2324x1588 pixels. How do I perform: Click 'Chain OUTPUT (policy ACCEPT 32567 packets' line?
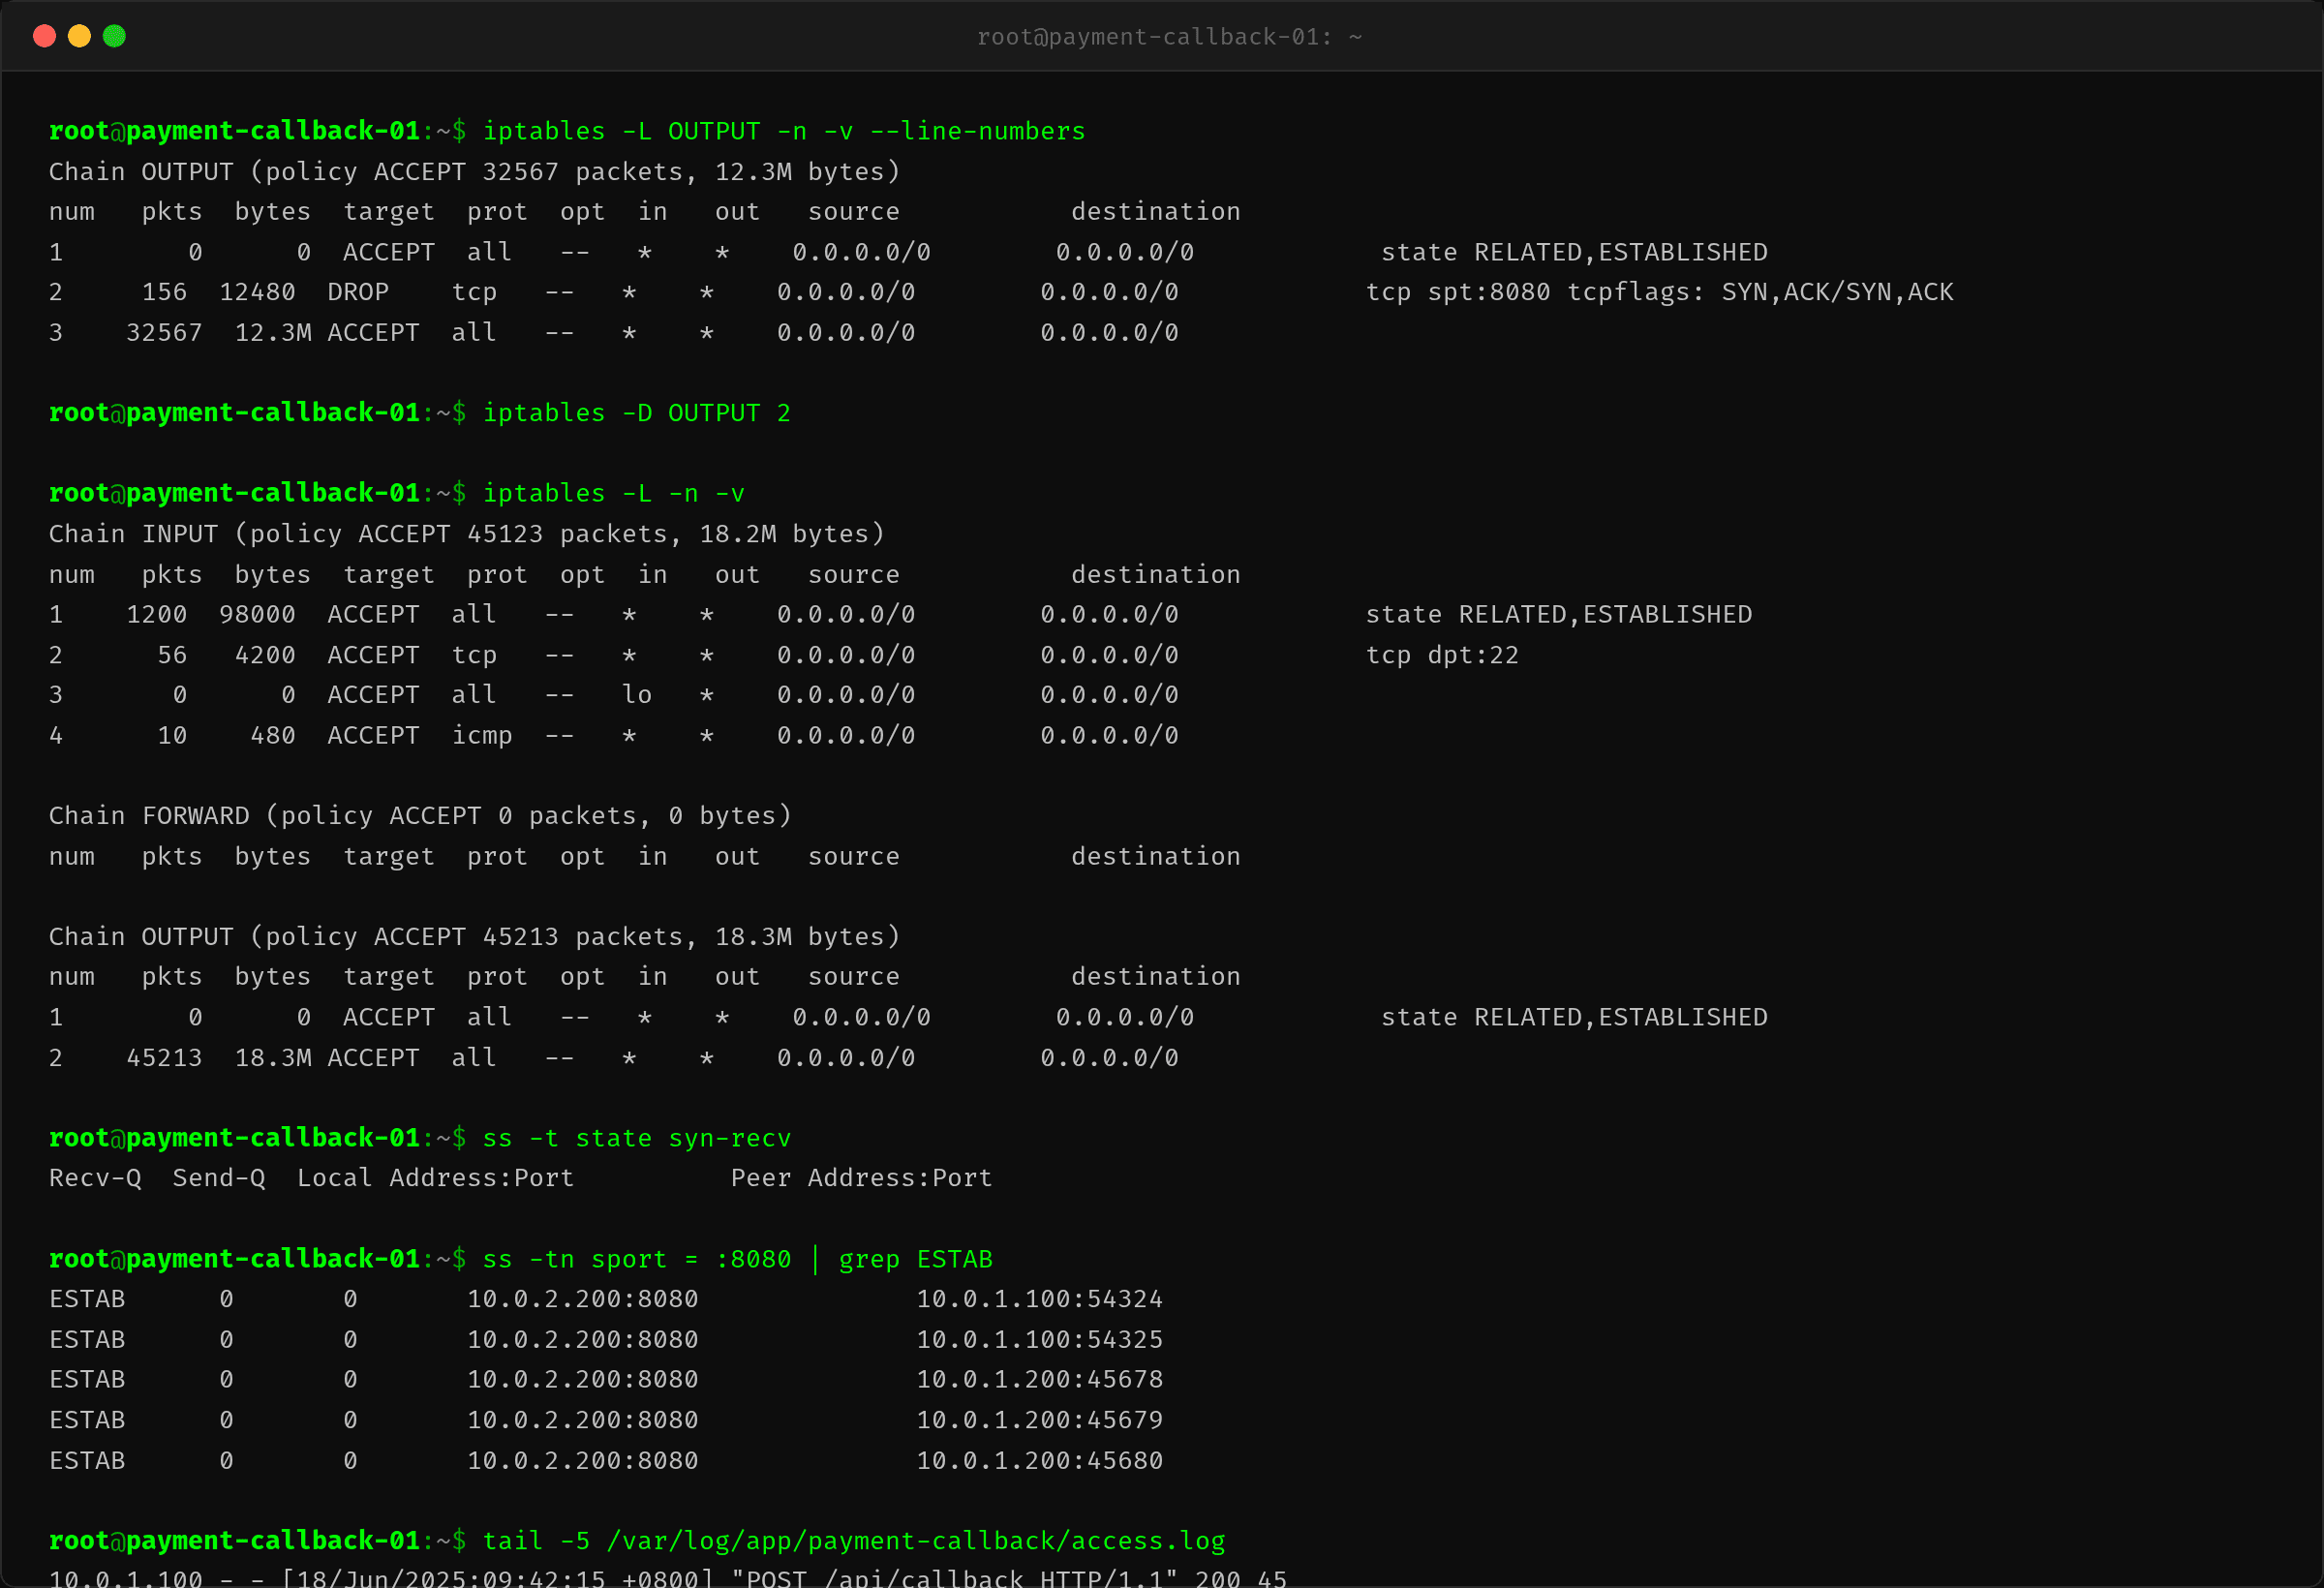click(x=475, y=172)
